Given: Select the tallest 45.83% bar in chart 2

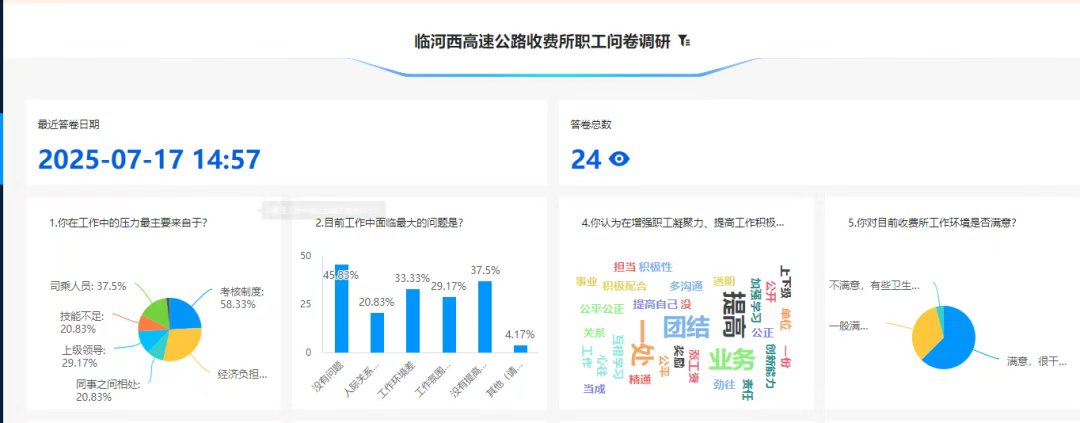Looking at the screenshot, I should 342,308.
